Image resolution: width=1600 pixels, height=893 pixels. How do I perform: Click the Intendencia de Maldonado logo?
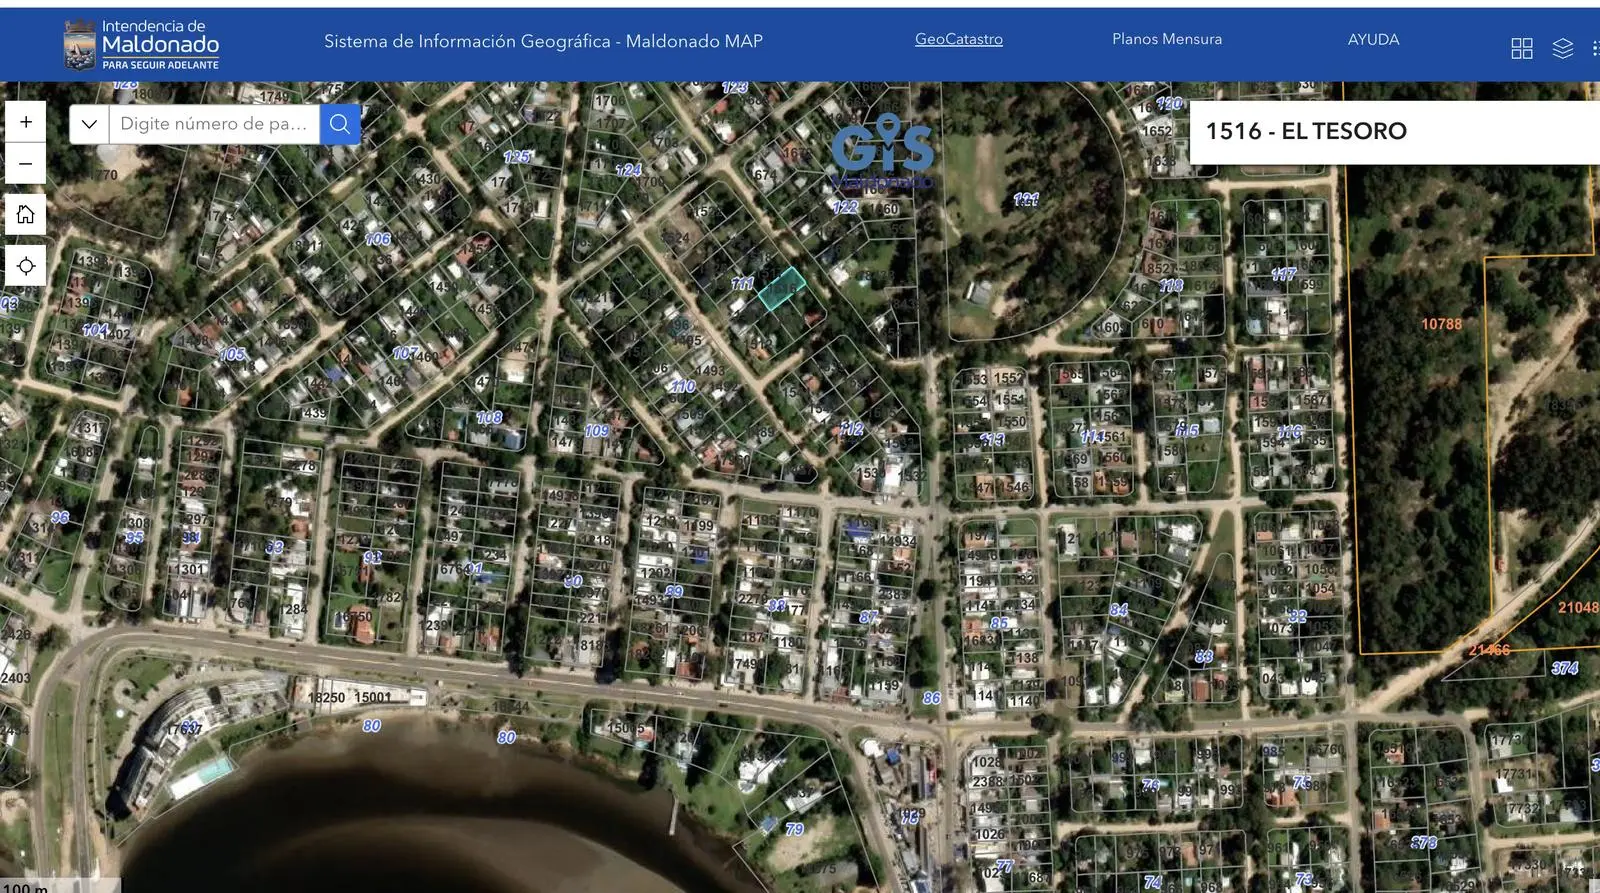click(x=141, y=45)
